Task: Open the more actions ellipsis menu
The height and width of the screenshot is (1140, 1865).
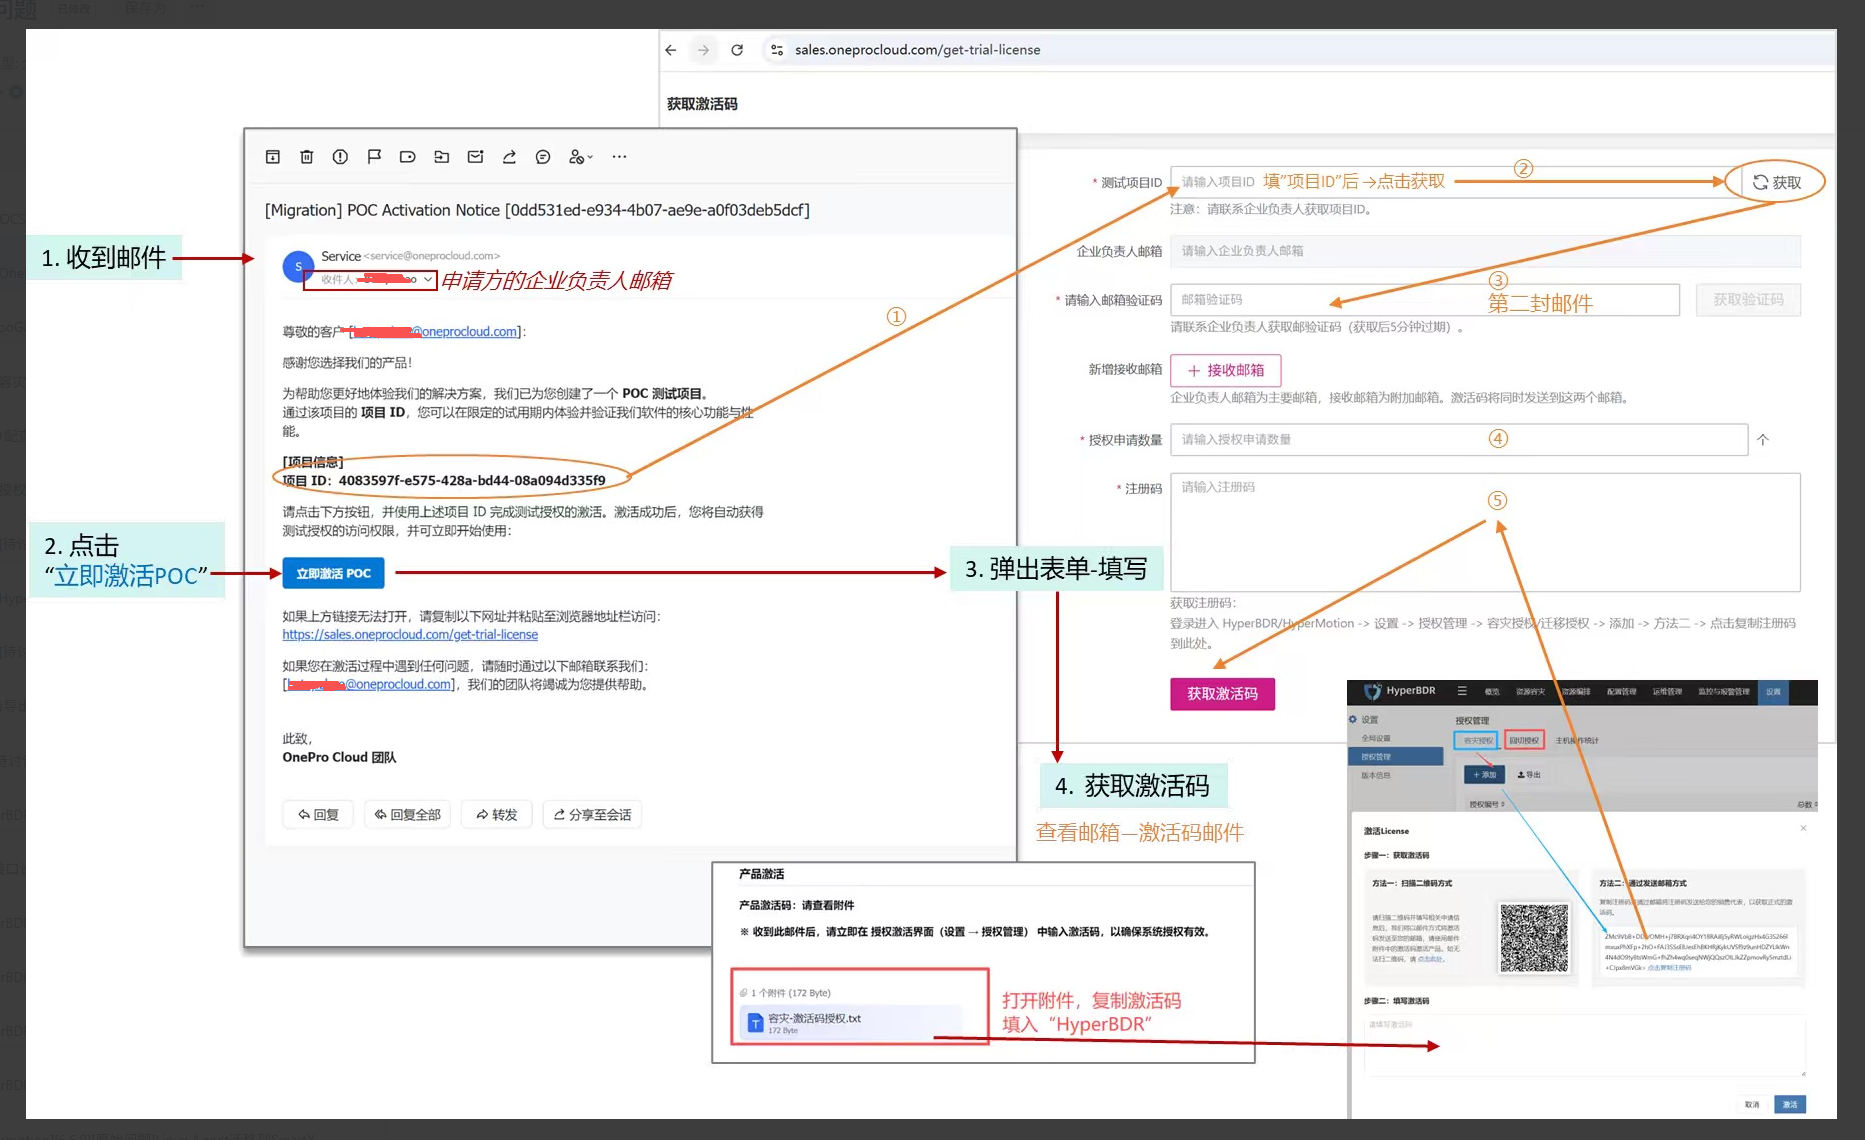Action: point(619,157)
